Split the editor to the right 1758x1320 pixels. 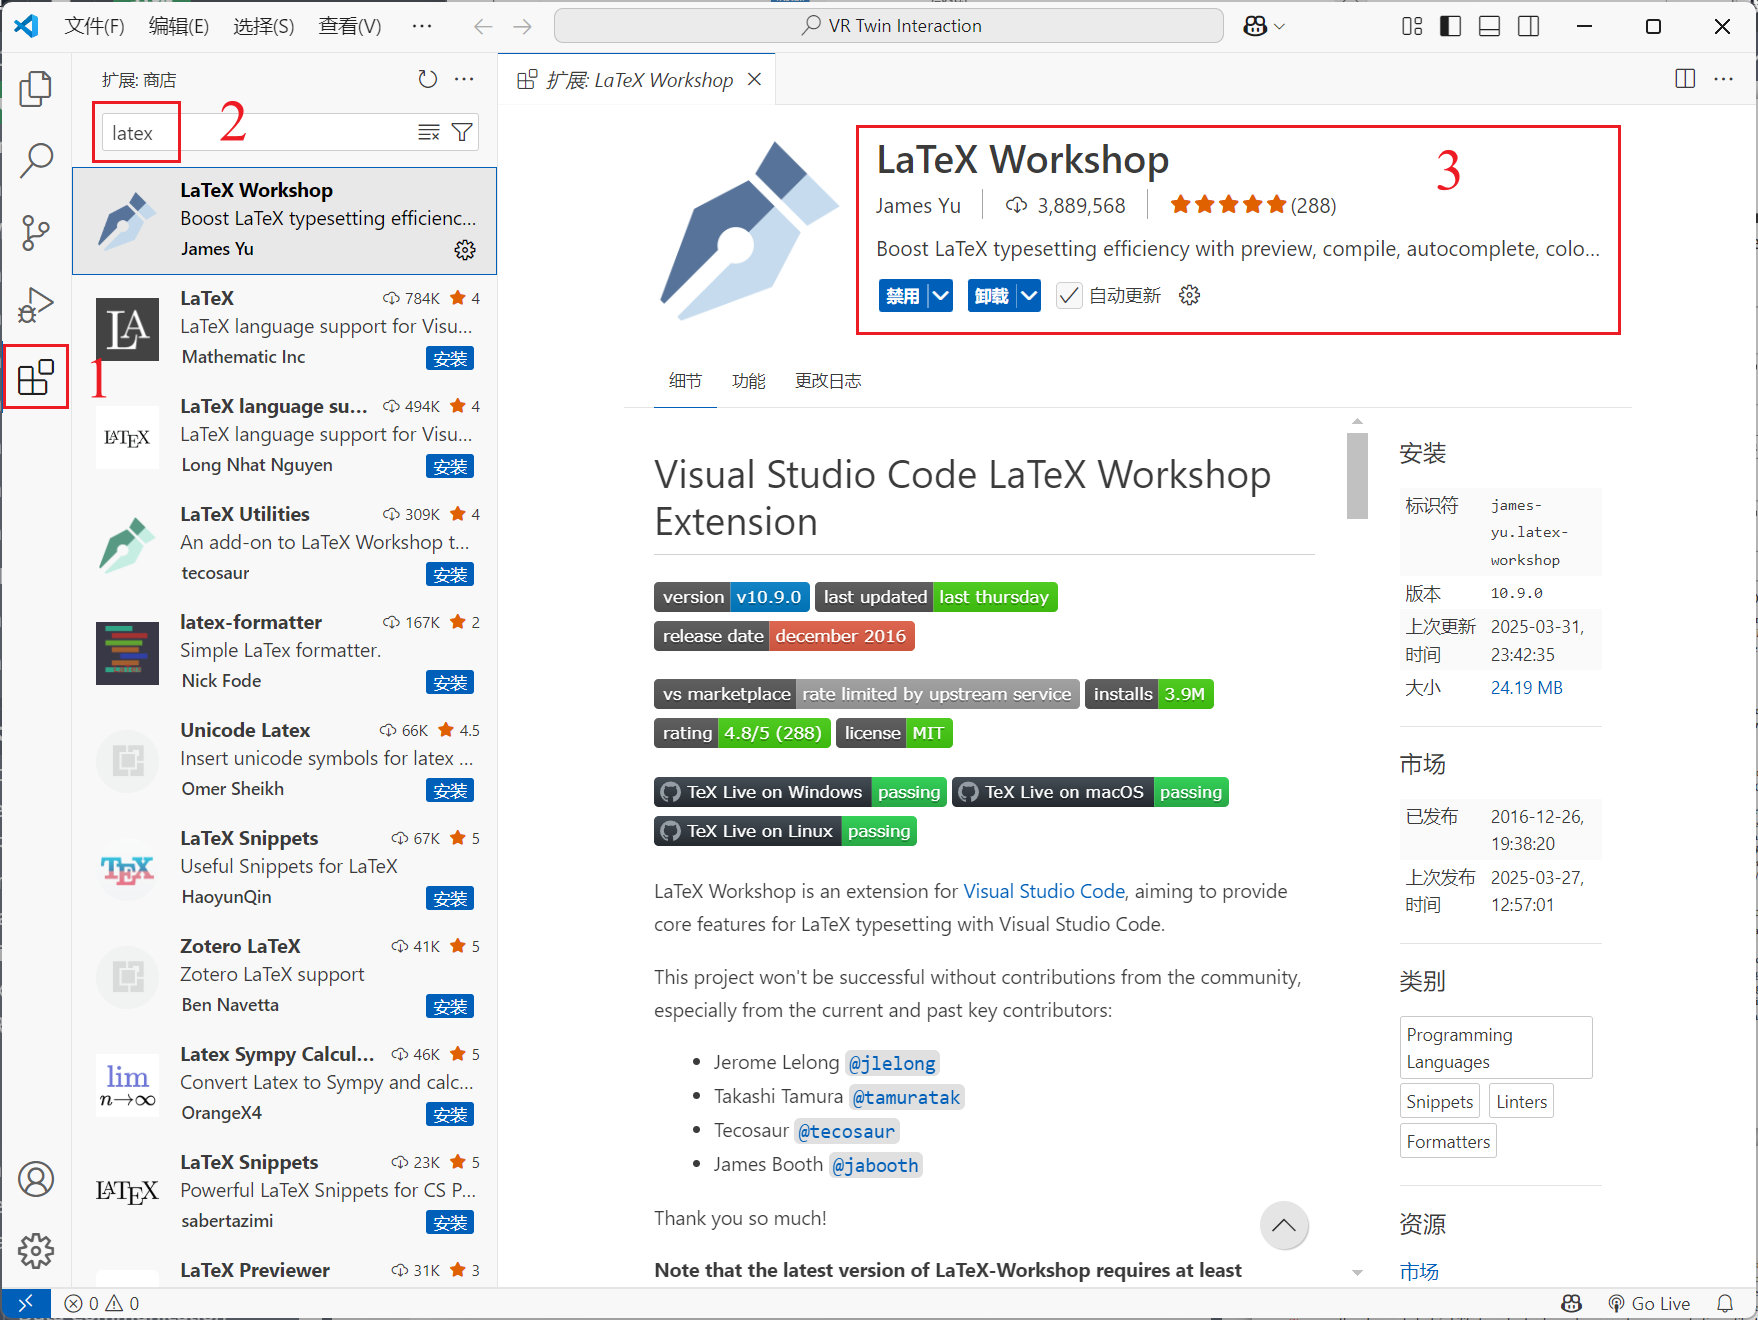1685,79
